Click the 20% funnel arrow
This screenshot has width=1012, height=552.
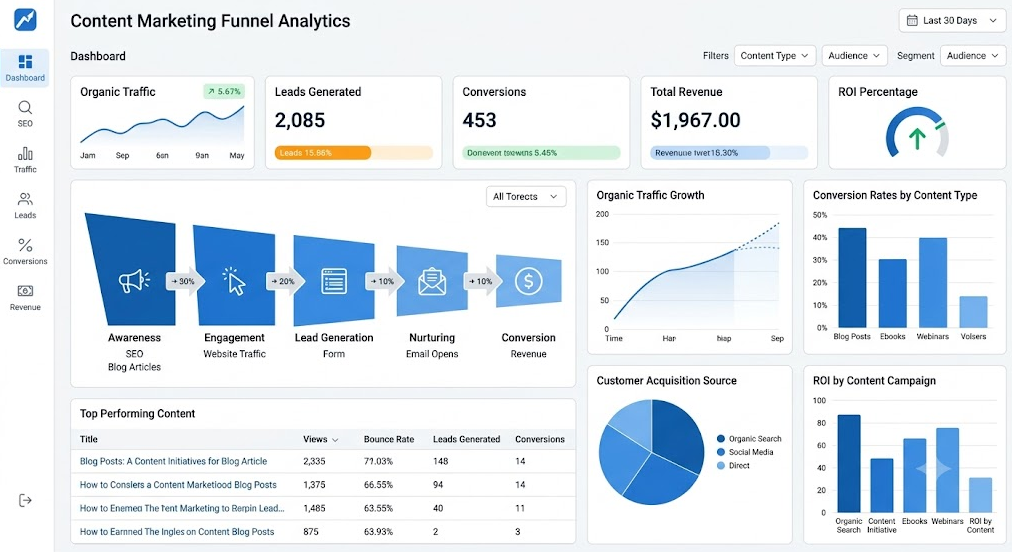[x=285, y=281]
